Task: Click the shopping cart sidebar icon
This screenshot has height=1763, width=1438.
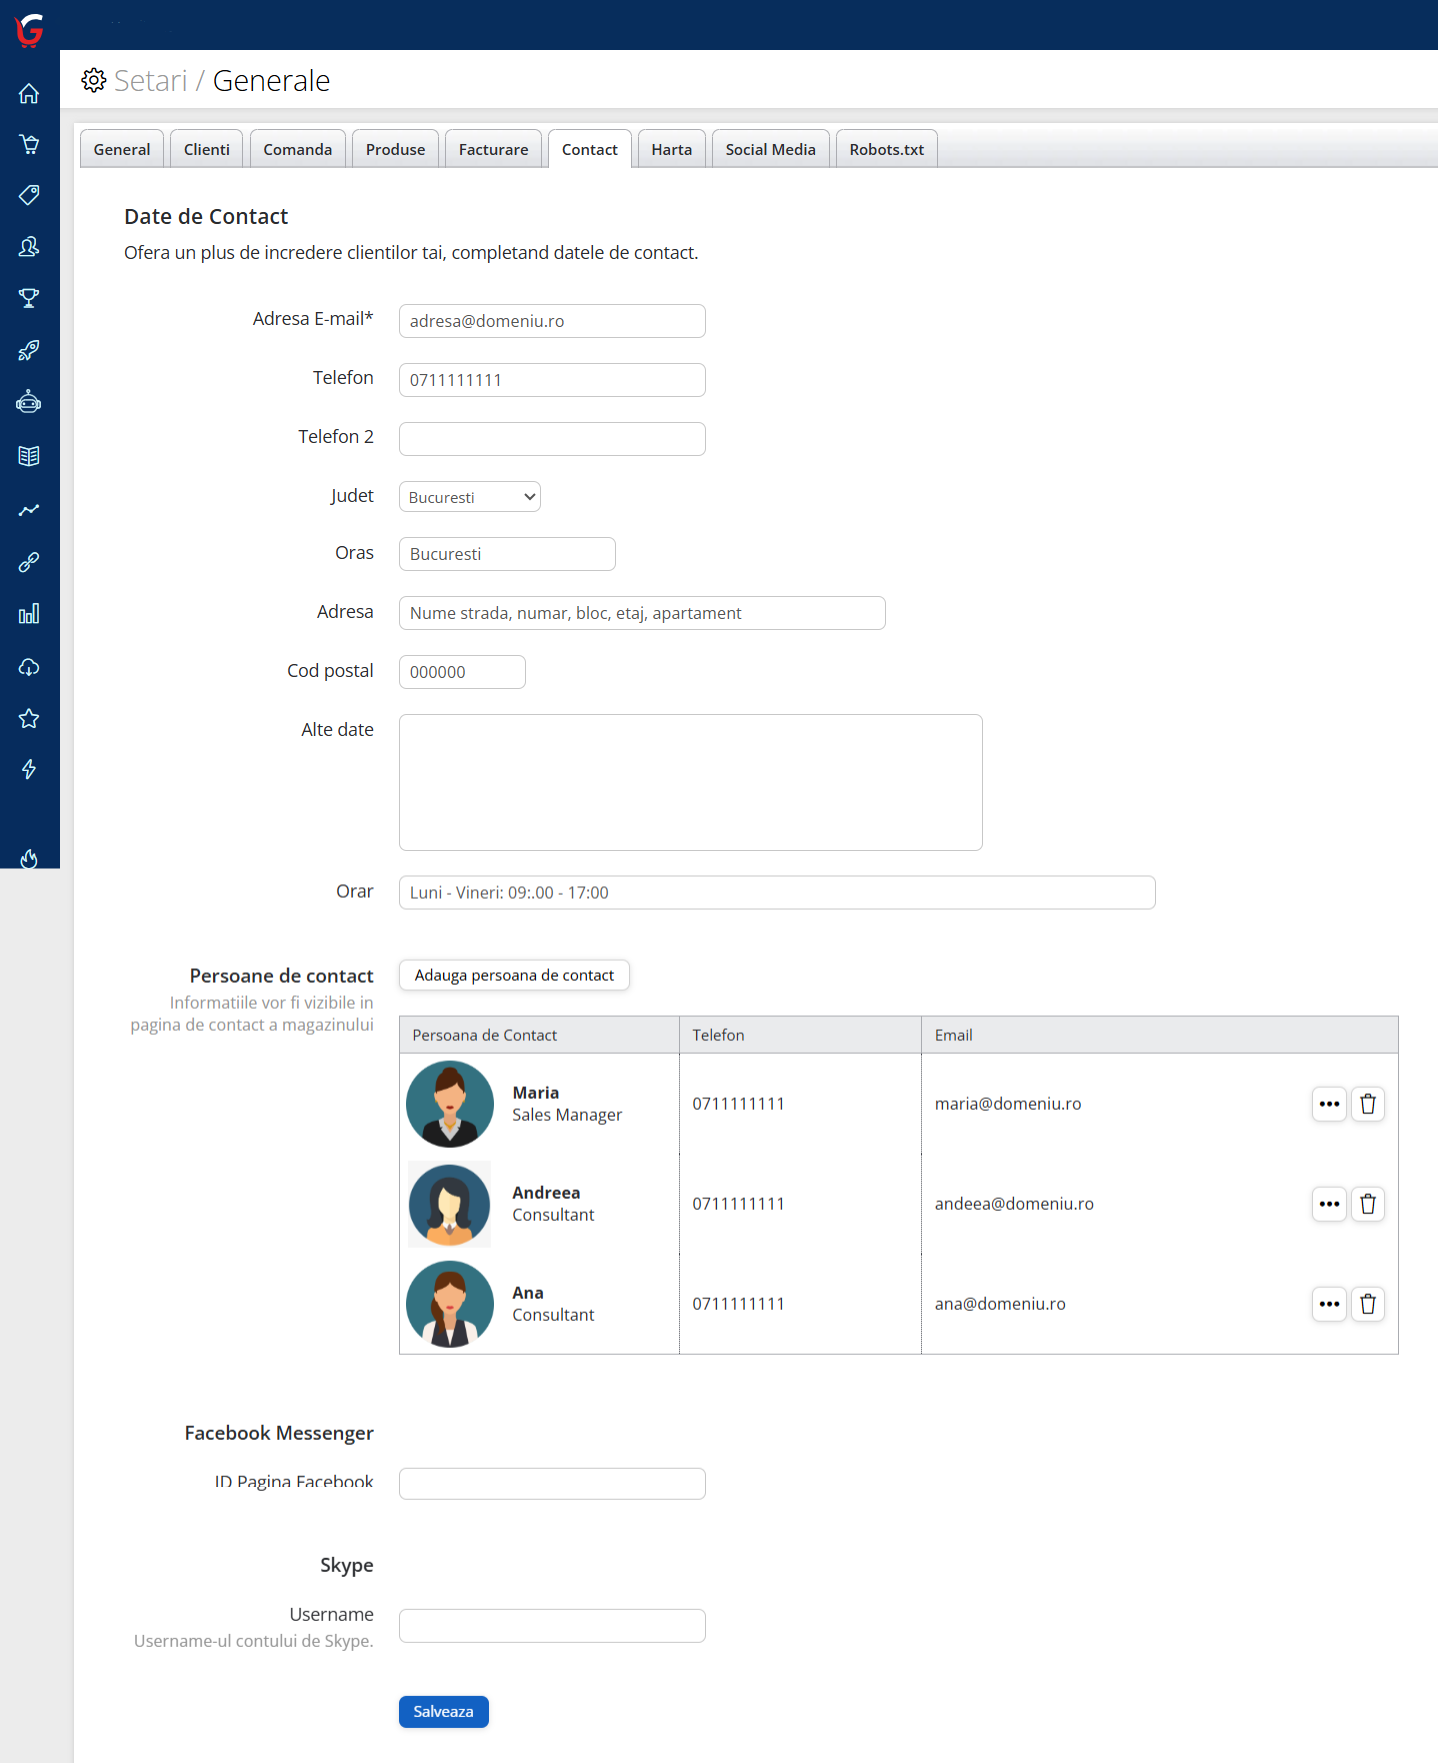Action: coord(29,144)
